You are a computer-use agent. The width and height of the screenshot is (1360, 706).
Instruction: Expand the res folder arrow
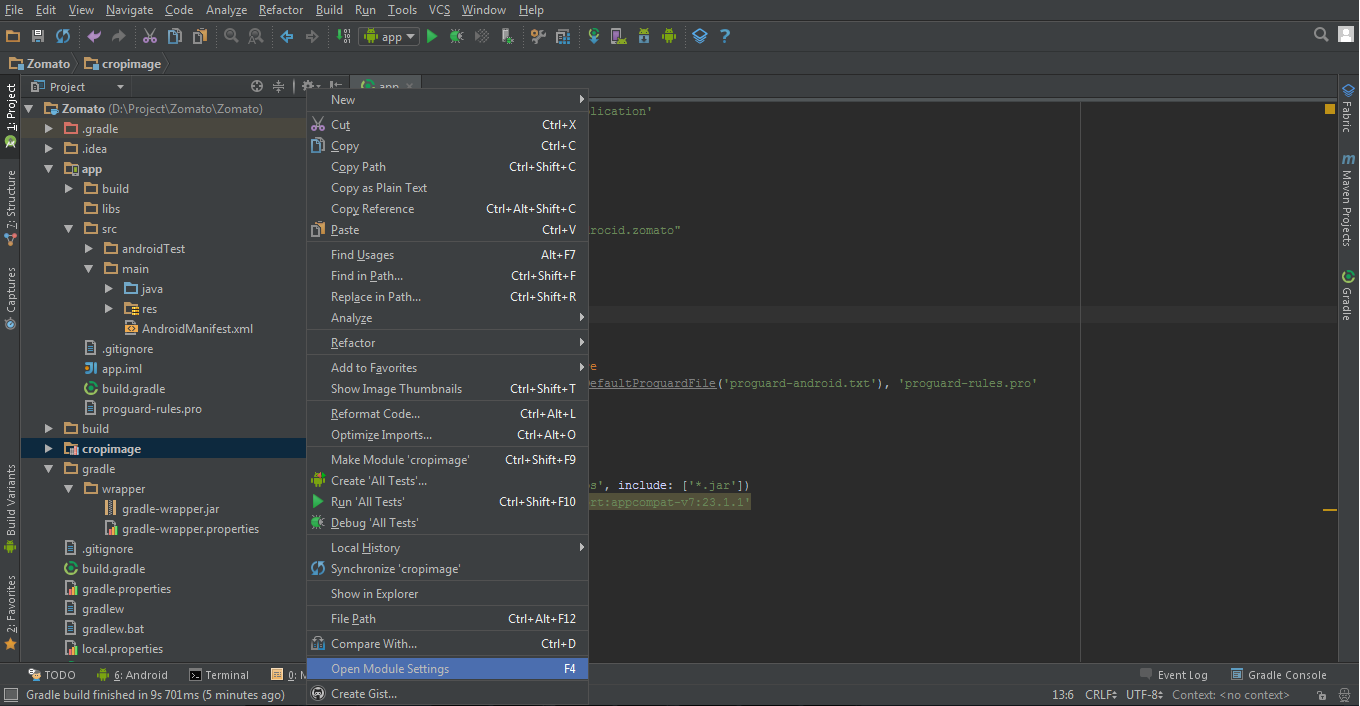[109, 309]
